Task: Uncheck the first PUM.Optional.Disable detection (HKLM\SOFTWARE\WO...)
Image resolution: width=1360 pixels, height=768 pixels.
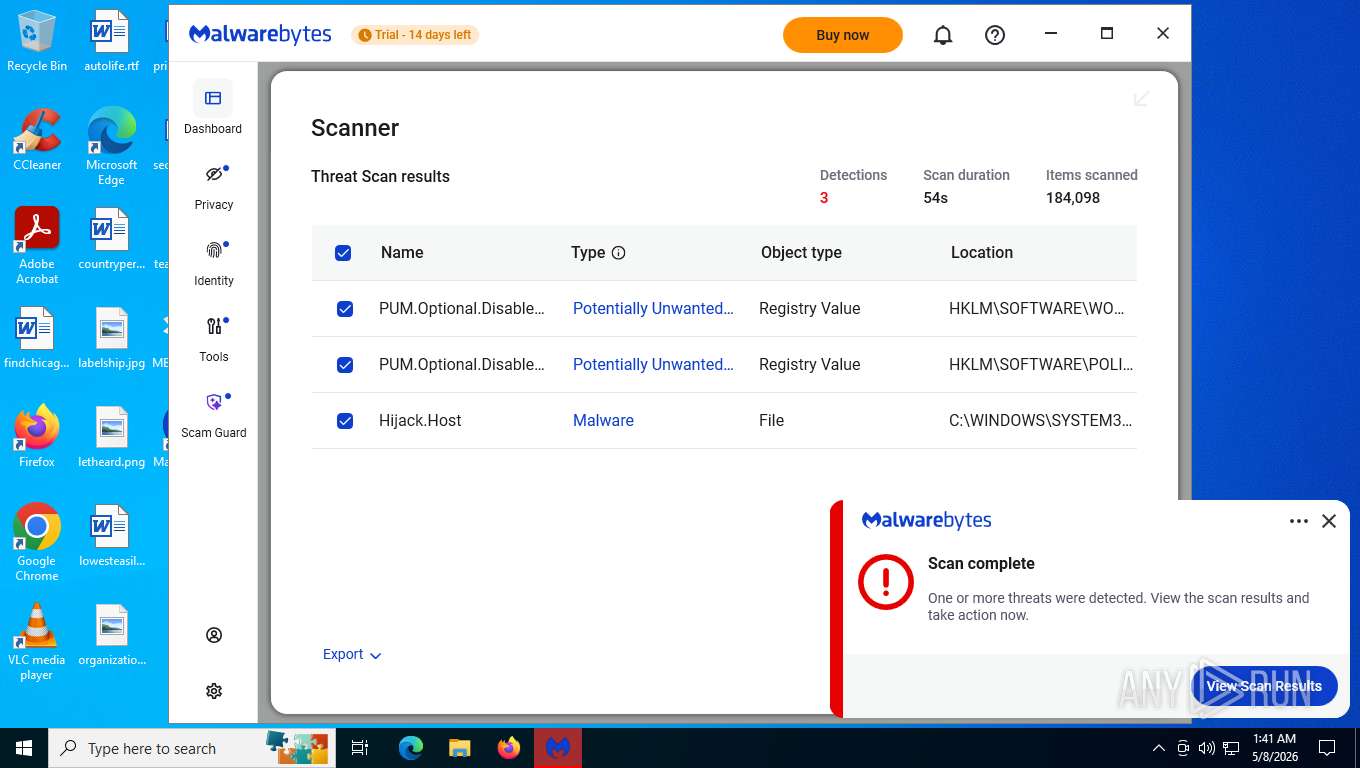Action: pos(345,309)
